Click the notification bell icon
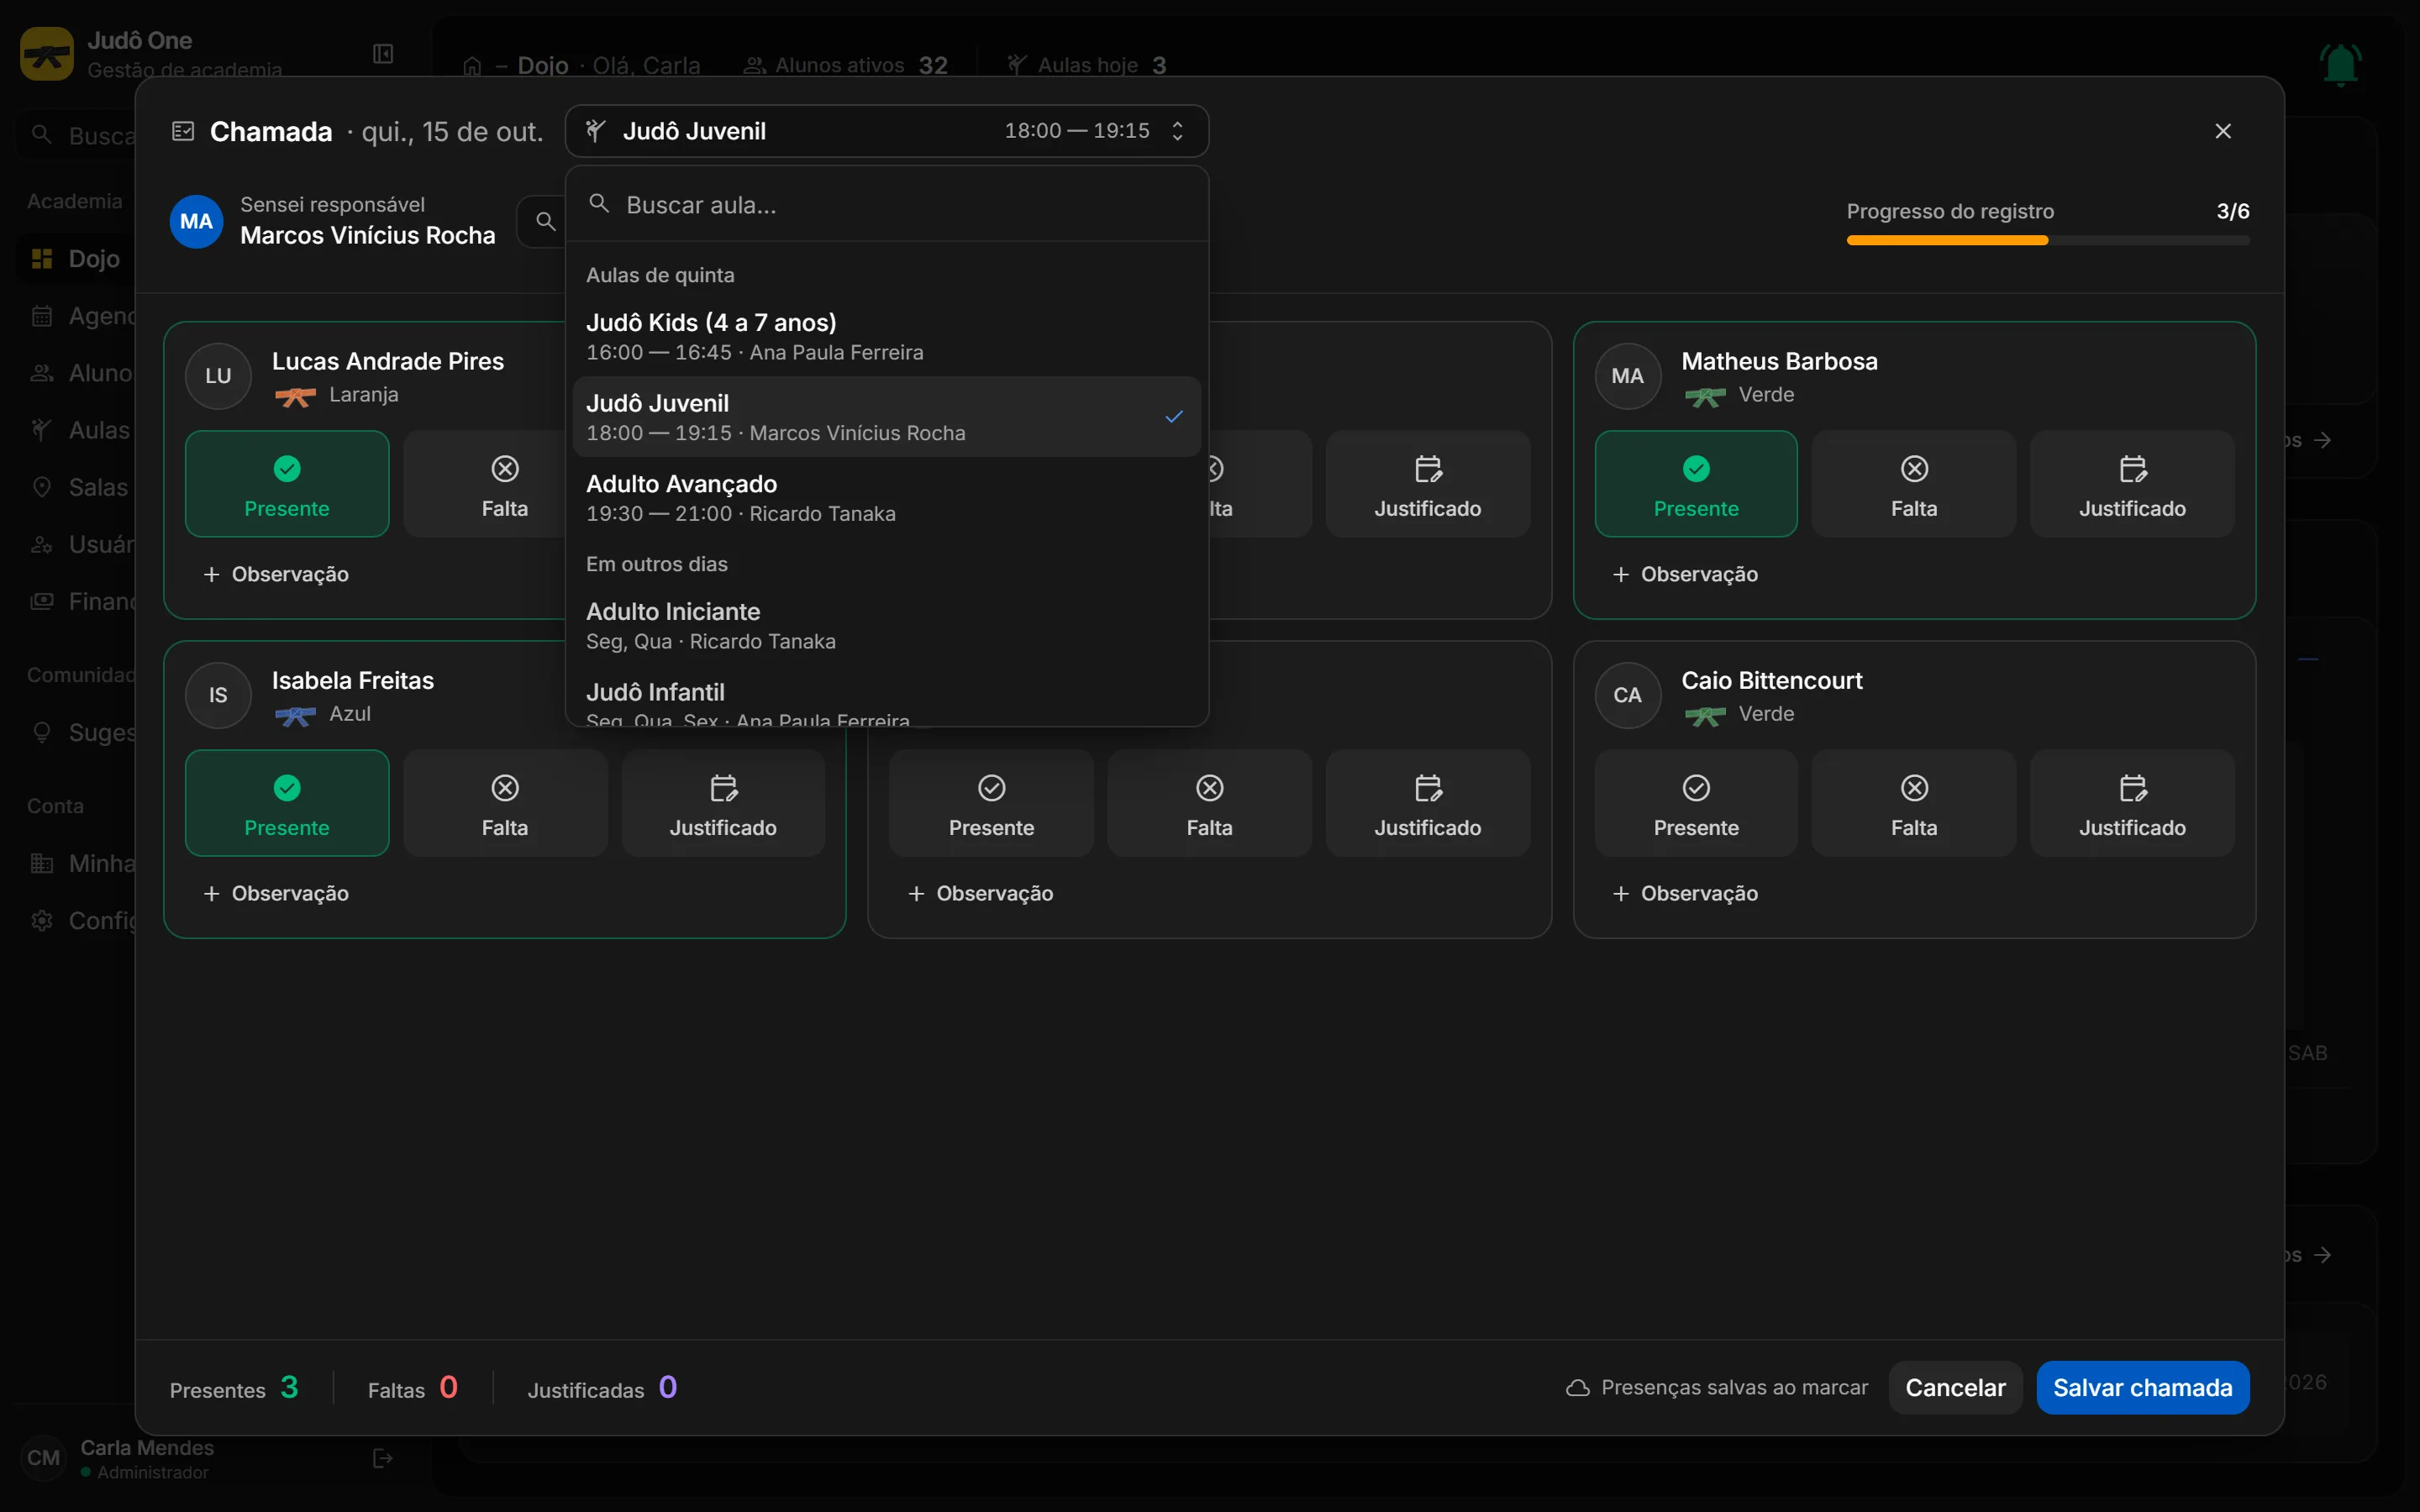Image resolution: width=2420 pixels, height=1512 pixels. pyautogui.click(x=2340, y=65)
